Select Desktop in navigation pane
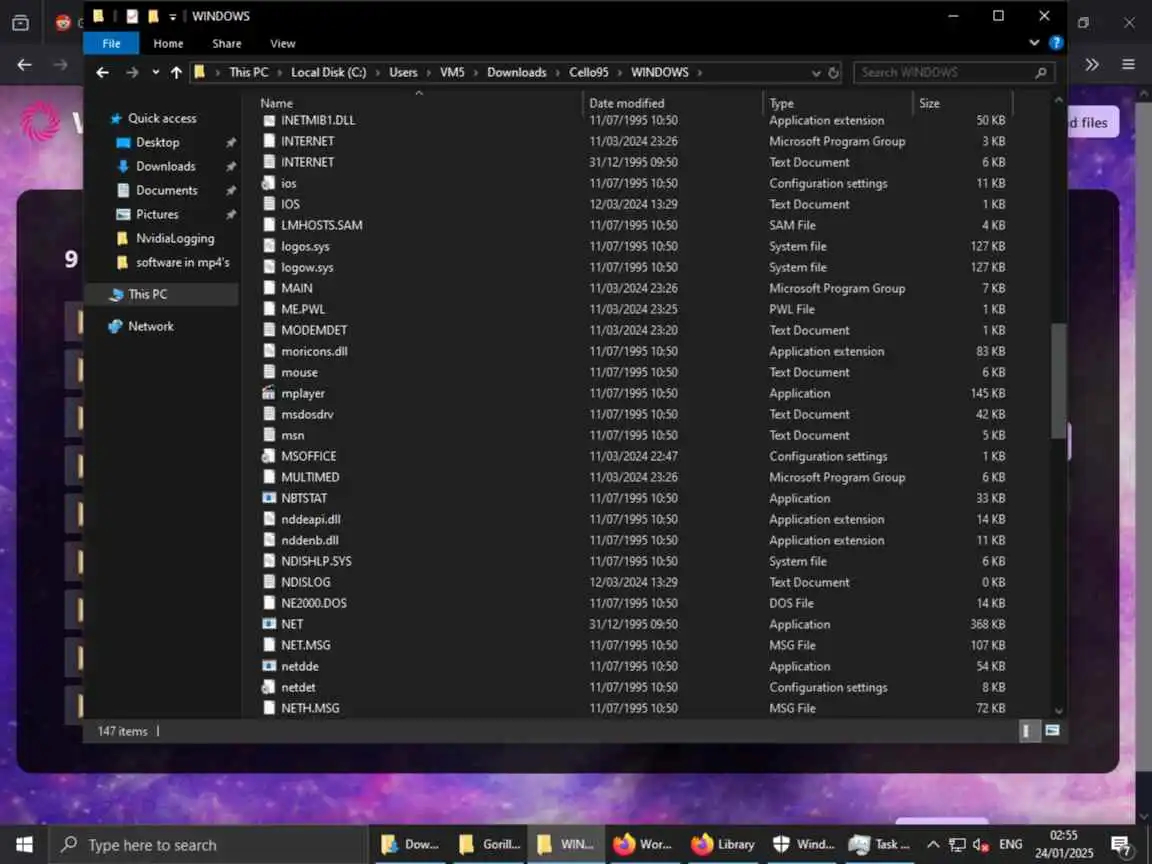The image size is (1152, 864). pos(157,143)
